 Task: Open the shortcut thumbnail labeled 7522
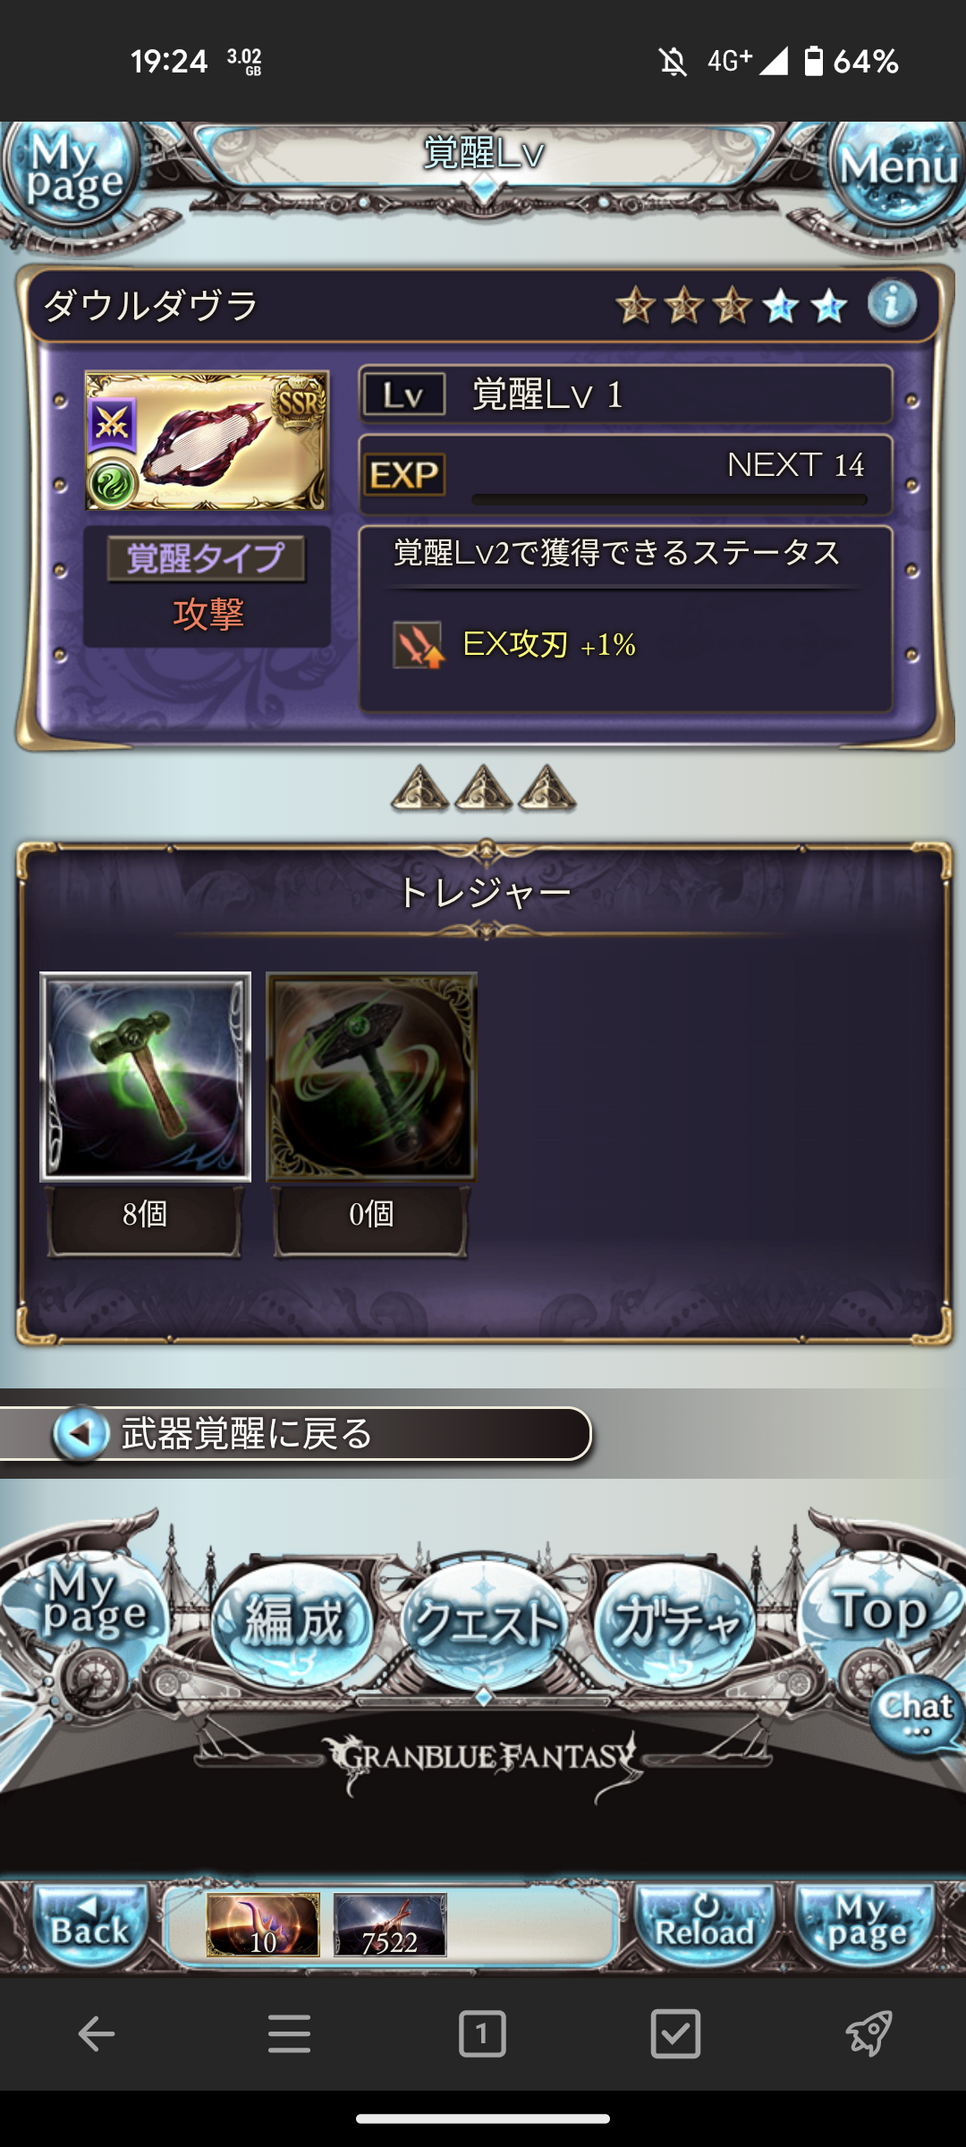tap(389, 1924)
